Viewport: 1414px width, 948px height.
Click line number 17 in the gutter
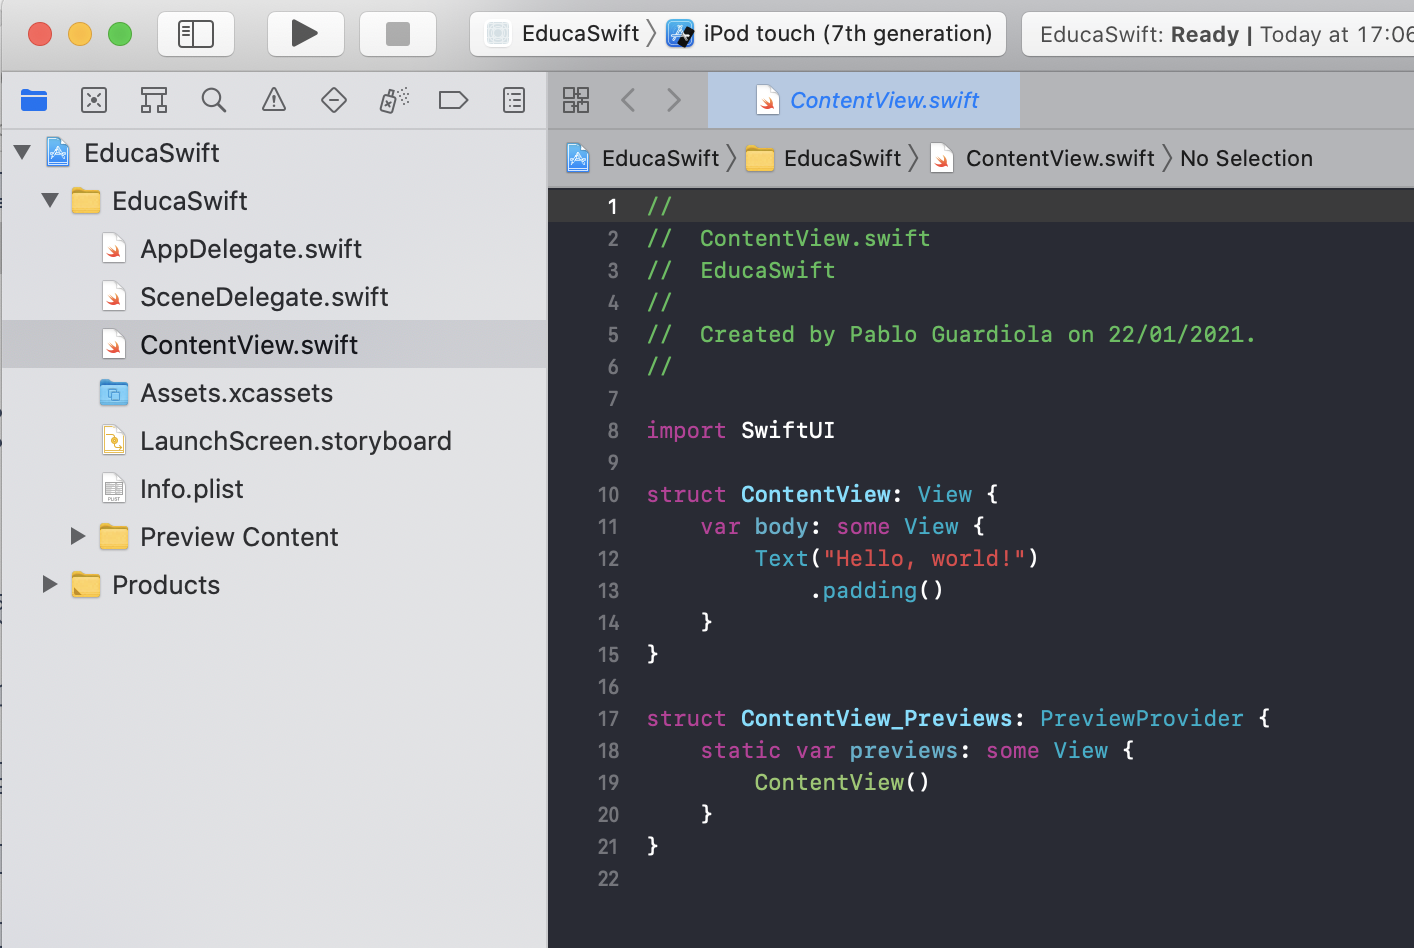click(608, 719)
